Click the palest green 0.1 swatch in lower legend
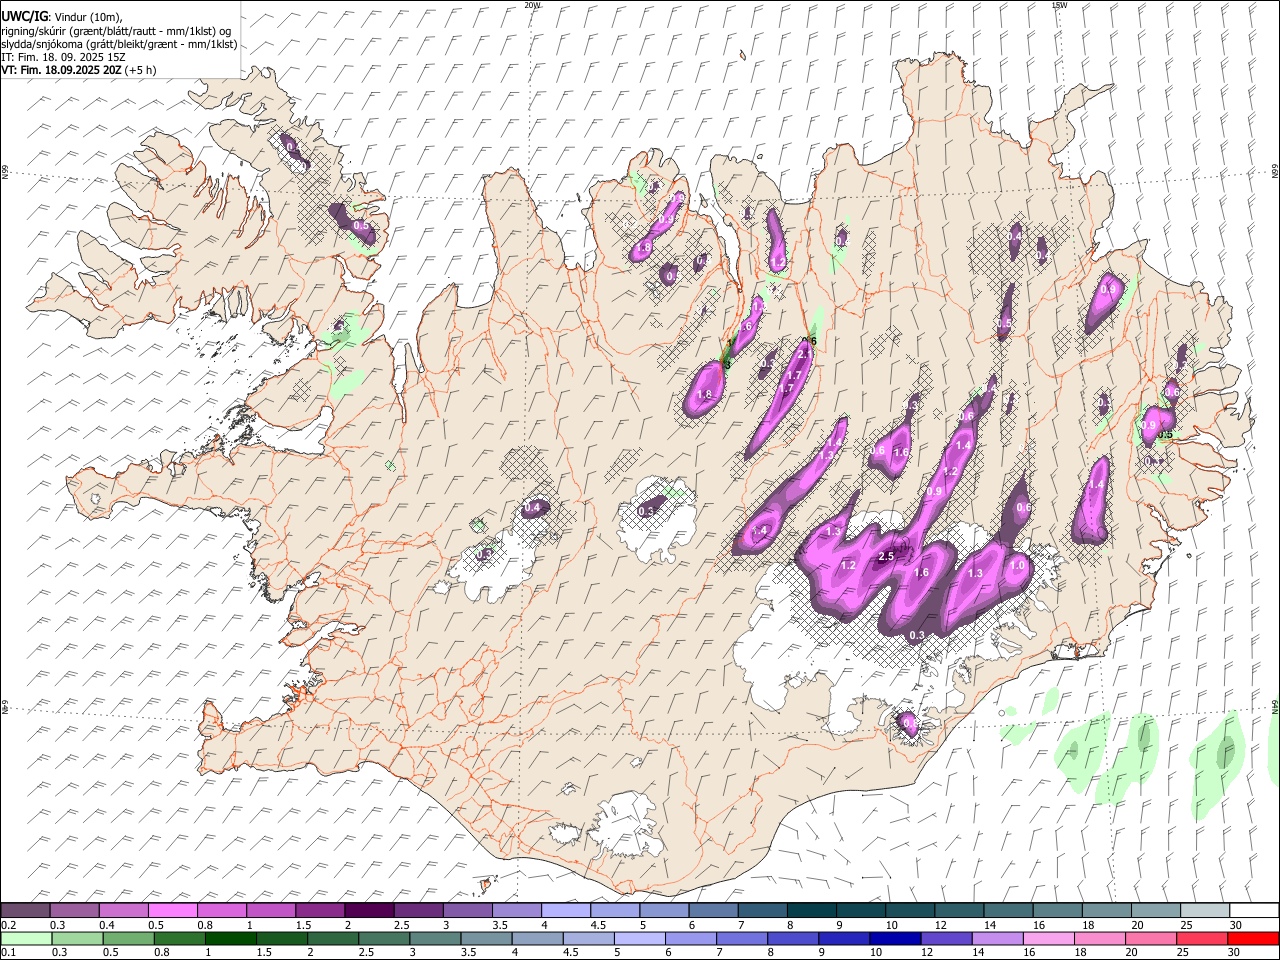The height and width of the screenshot is (960, 1280). 26,938
